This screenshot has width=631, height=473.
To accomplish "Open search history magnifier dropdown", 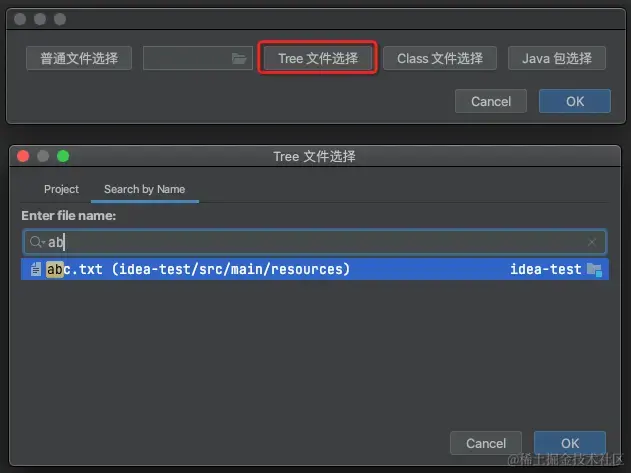I will [x=37, y=242].
